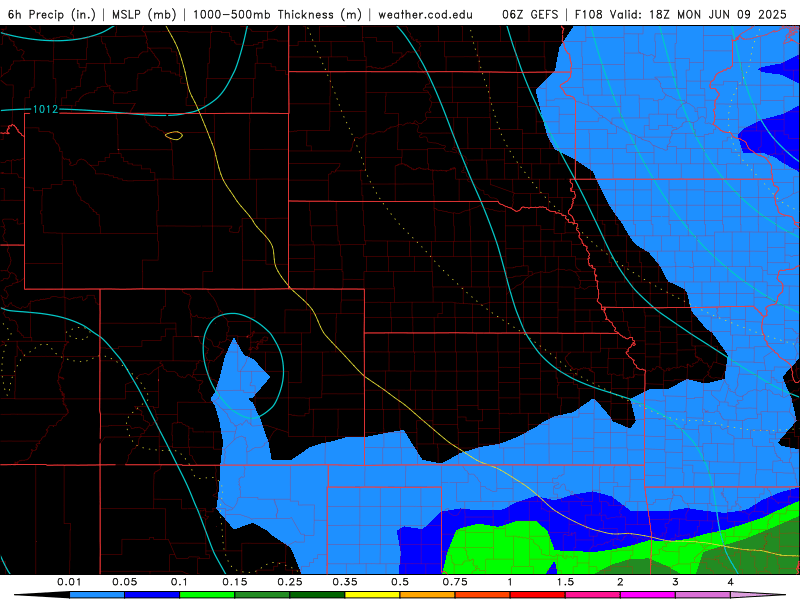
Task: Click the legend value 4
Action: [731, 582]
